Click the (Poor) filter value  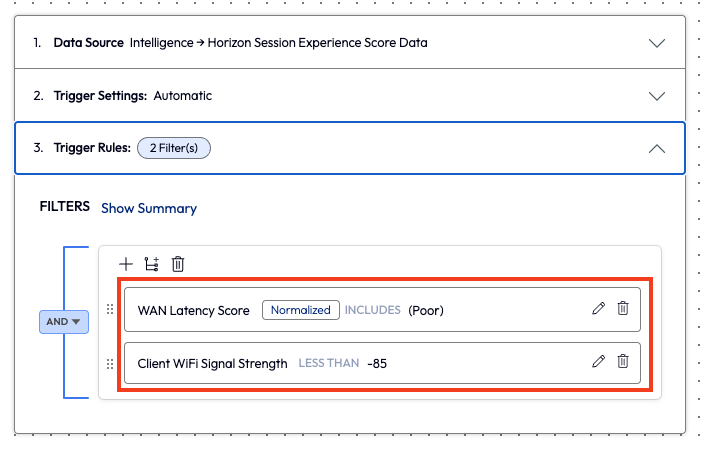[425, 310]
